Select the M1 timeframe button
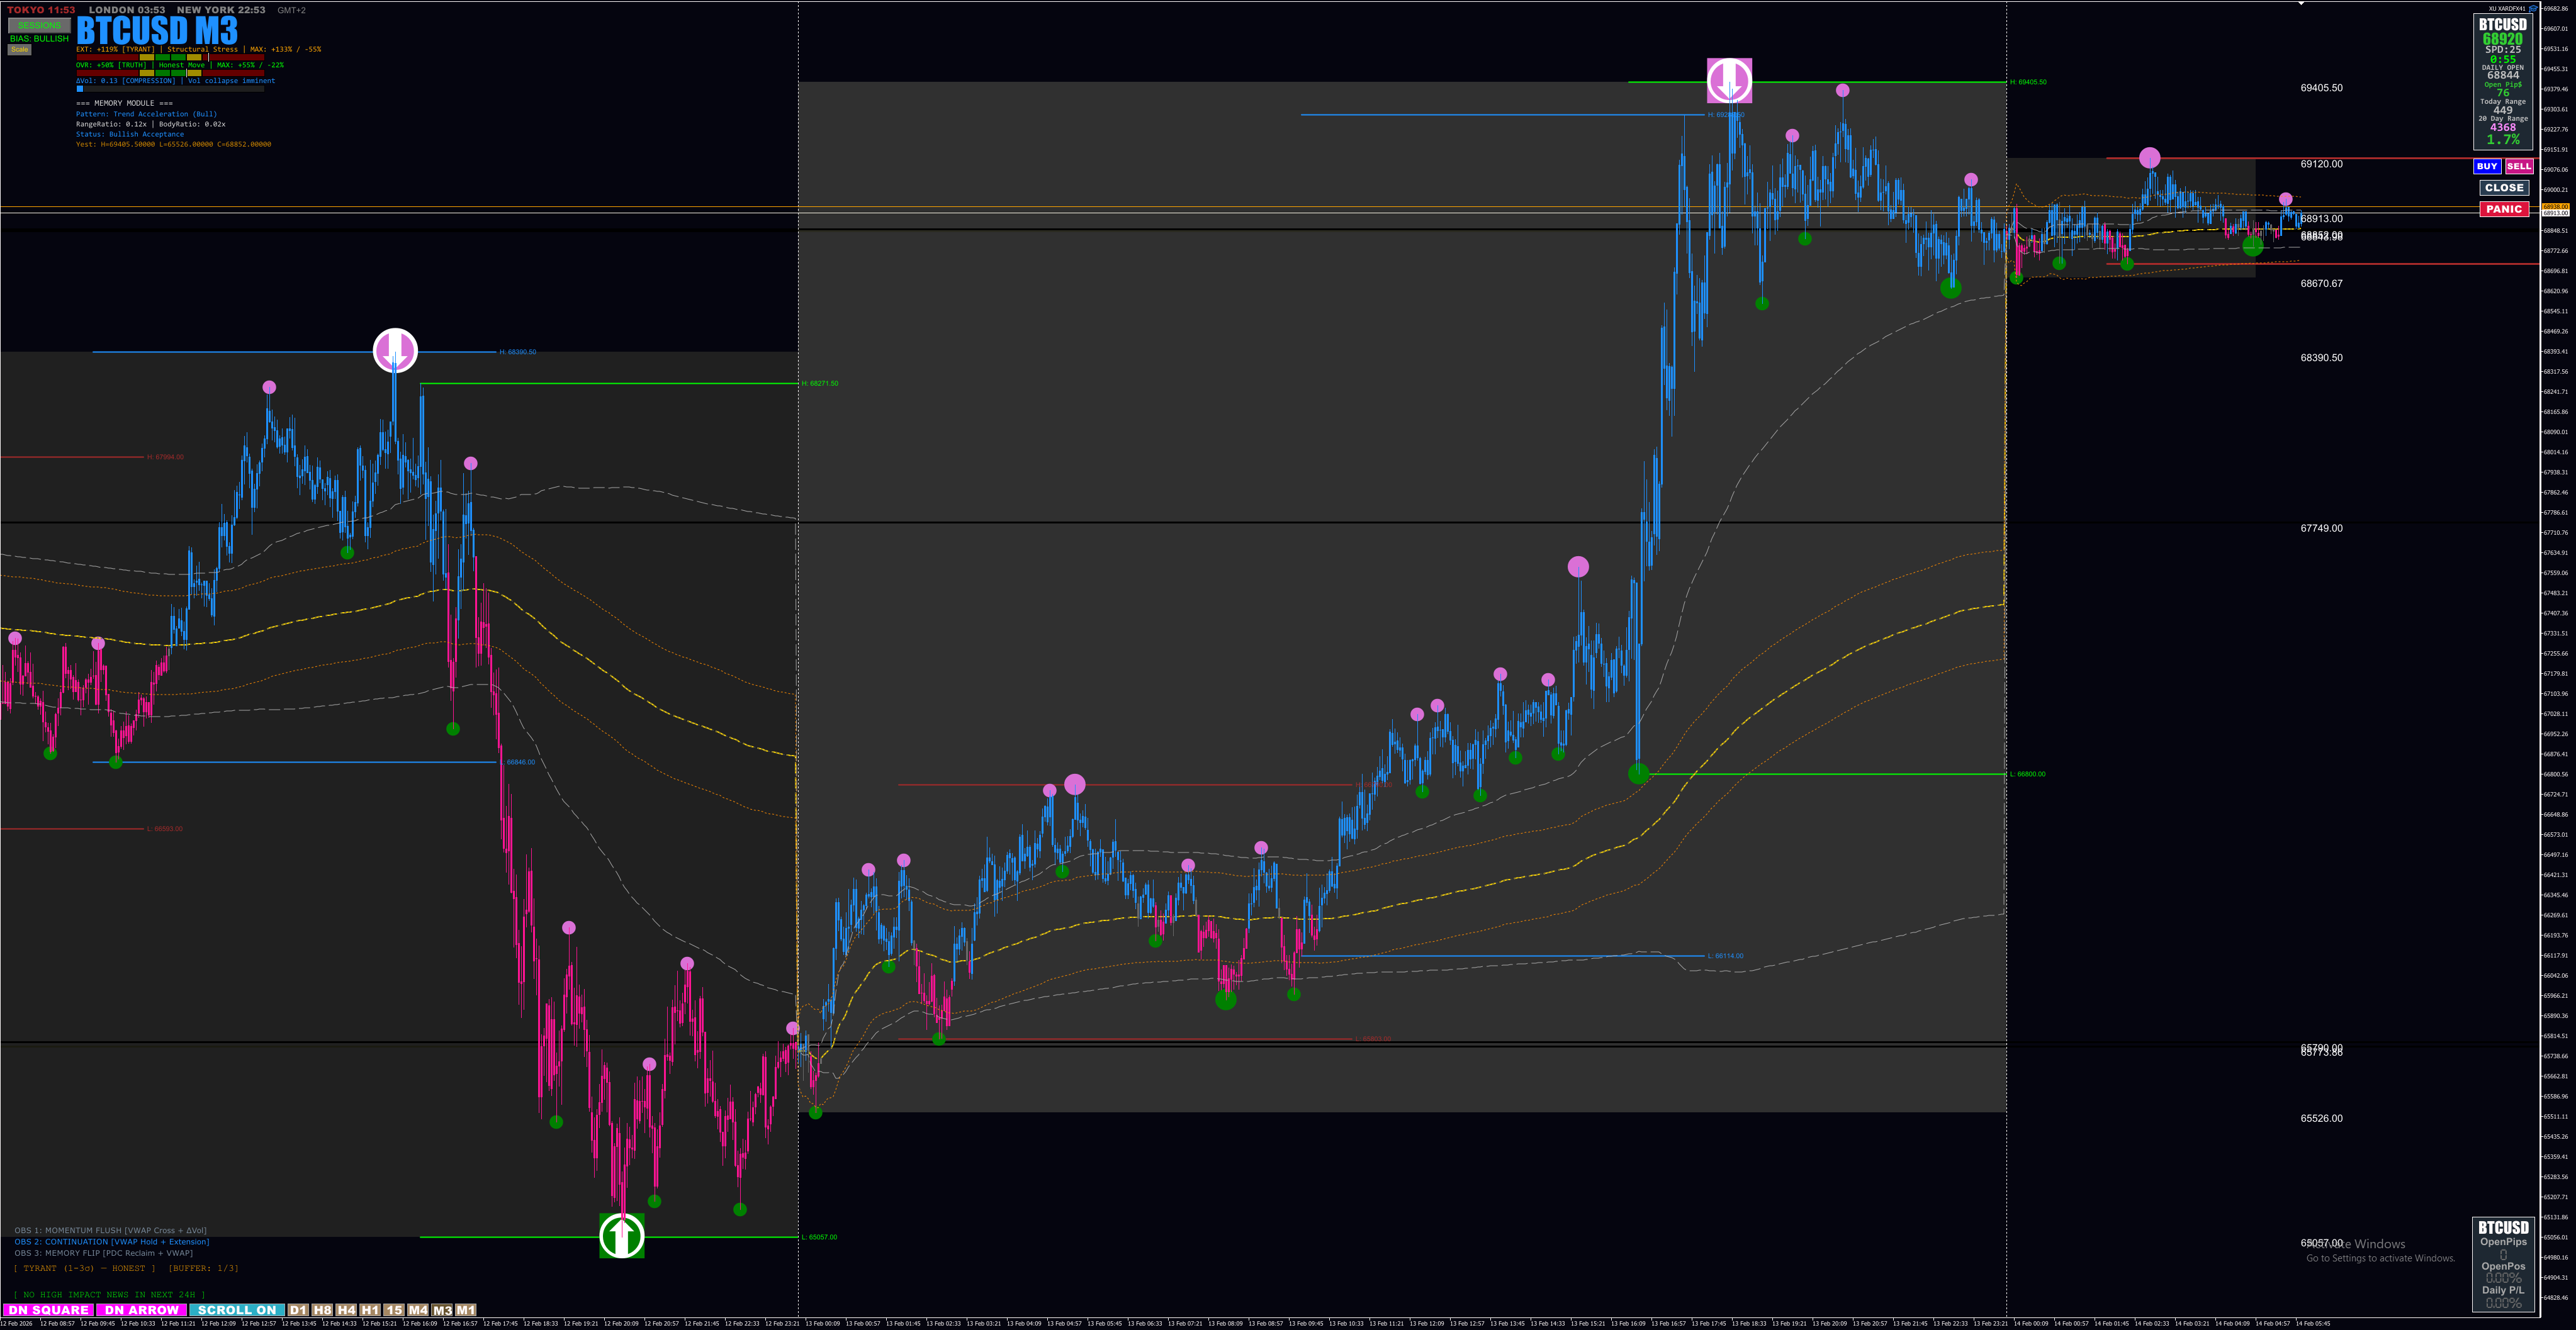The image size is (2576, 1330). pyautogui.click(x=466, y=1310)
